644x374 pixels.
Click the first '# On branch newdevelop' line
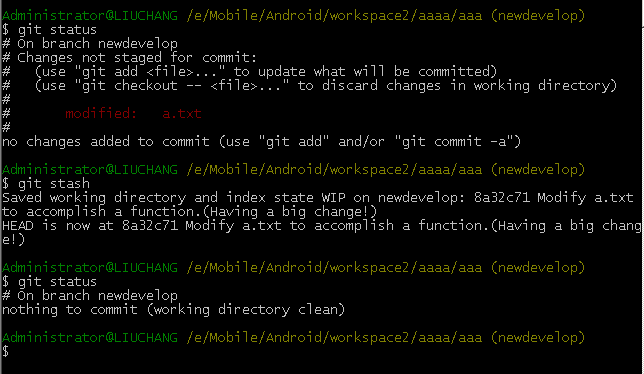90,44
